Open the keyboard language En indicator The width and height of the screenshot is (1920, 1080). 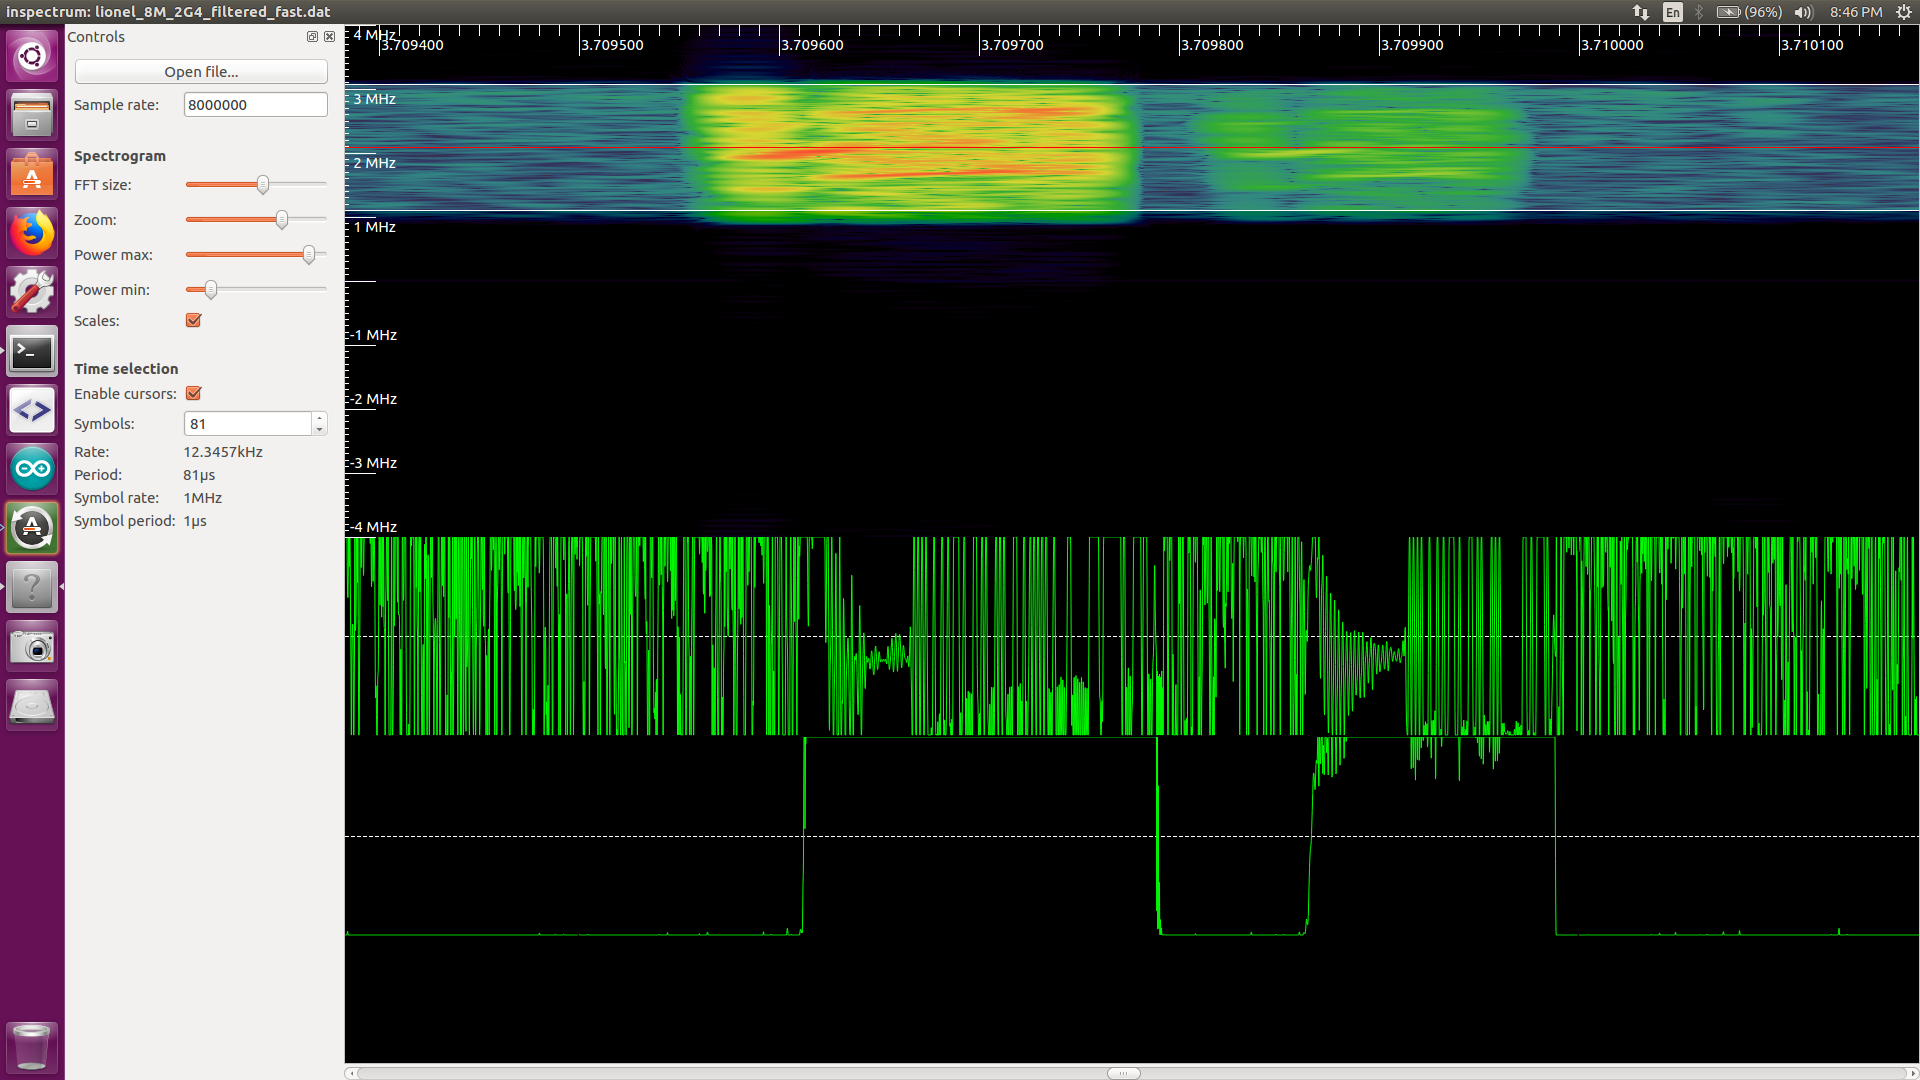(1672, 12)
